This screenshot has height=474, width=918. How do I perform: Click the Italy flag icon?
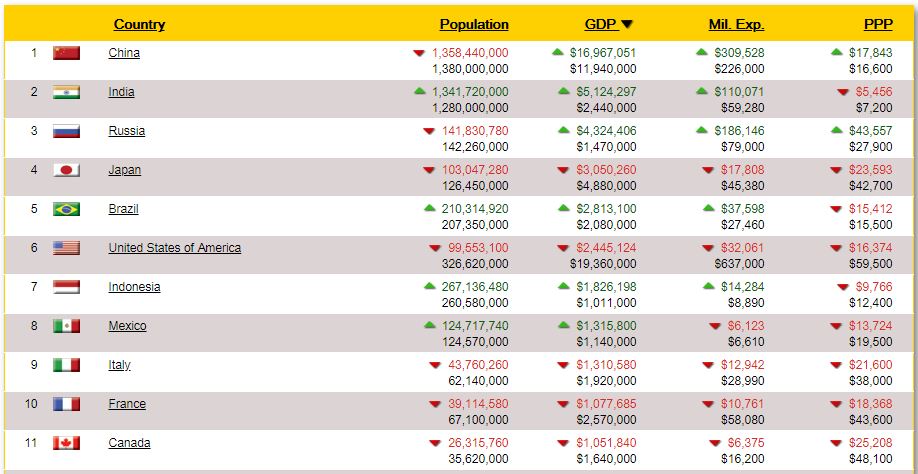[66, 365]
